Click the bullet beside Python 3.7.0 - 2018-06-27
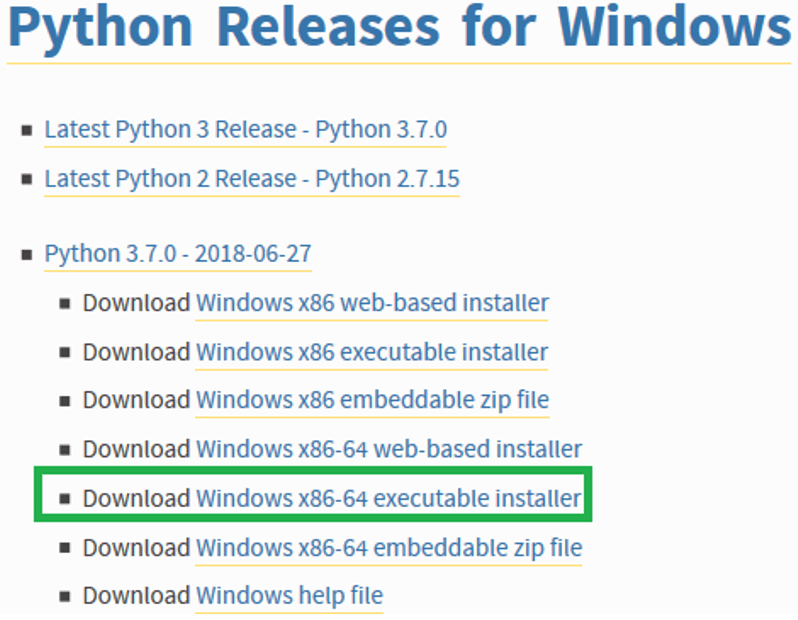This screenshot has width=798, height=620. pos(26,255)
